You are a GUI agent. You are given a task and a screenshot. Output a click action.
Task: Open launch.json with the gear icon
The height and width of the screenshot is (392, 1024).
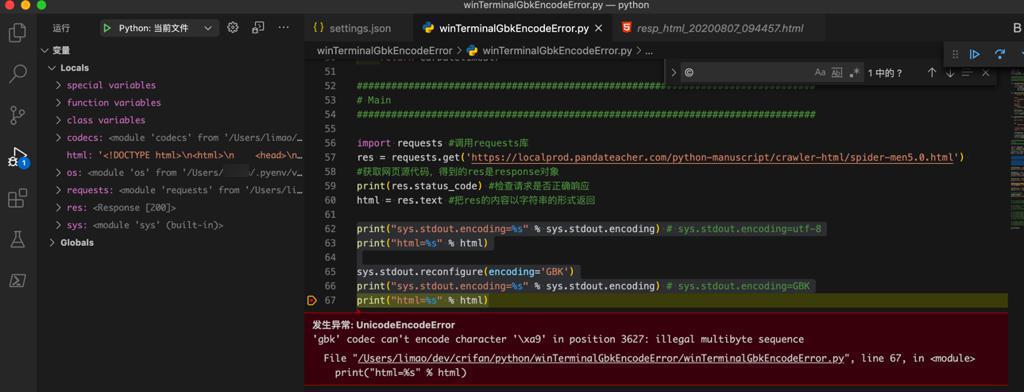click(x=232, y=27)
